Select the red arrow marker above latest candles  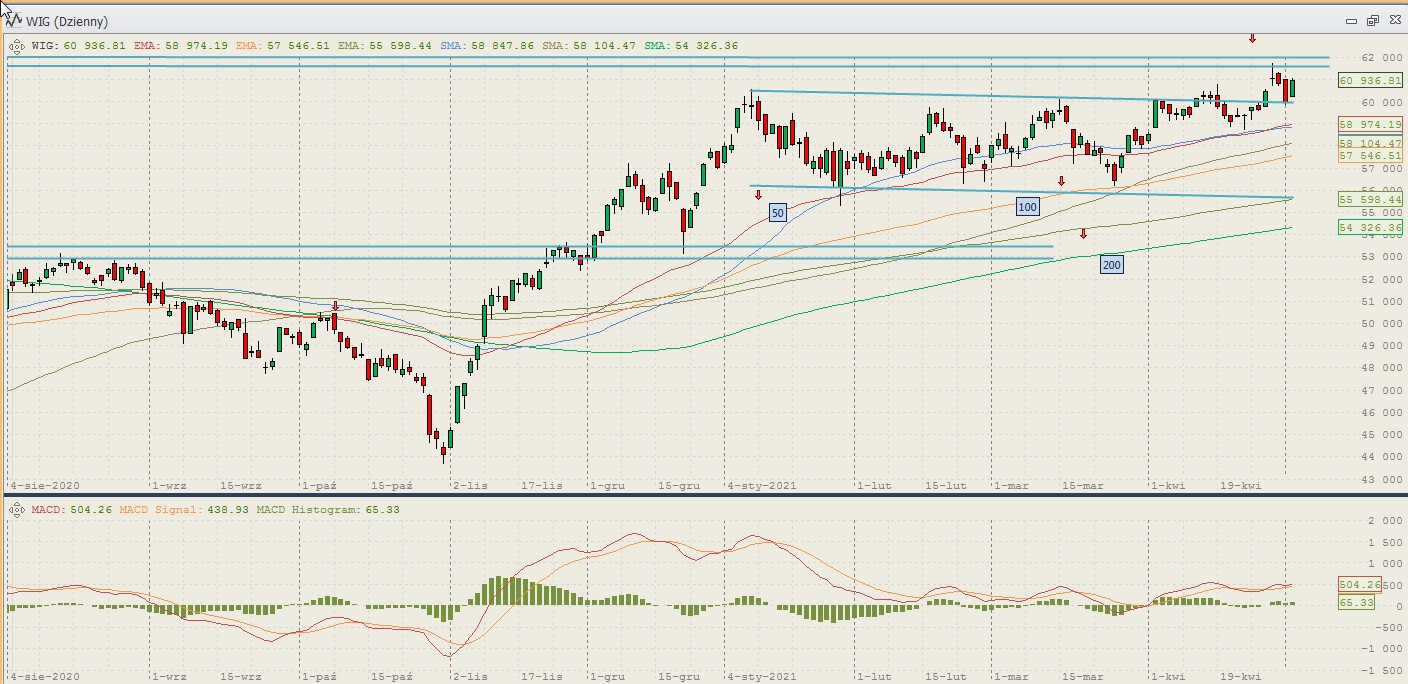coord(1251,39)
